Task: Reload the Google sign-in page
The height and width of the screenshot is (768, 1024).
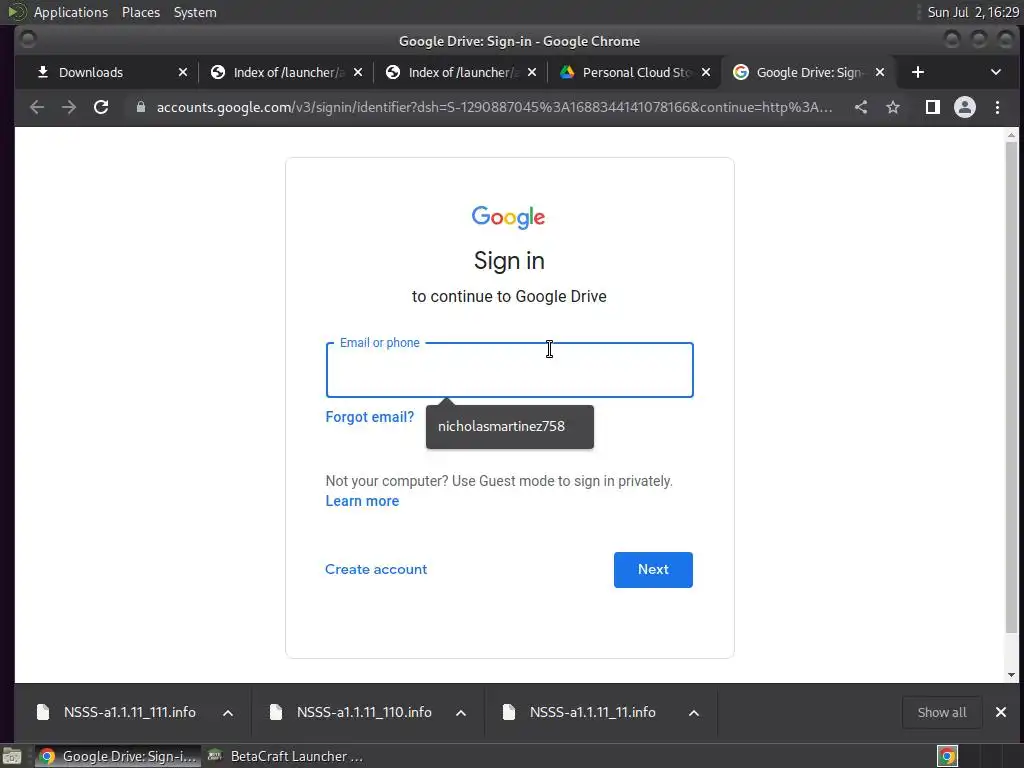Action: [x=101, y=107]
